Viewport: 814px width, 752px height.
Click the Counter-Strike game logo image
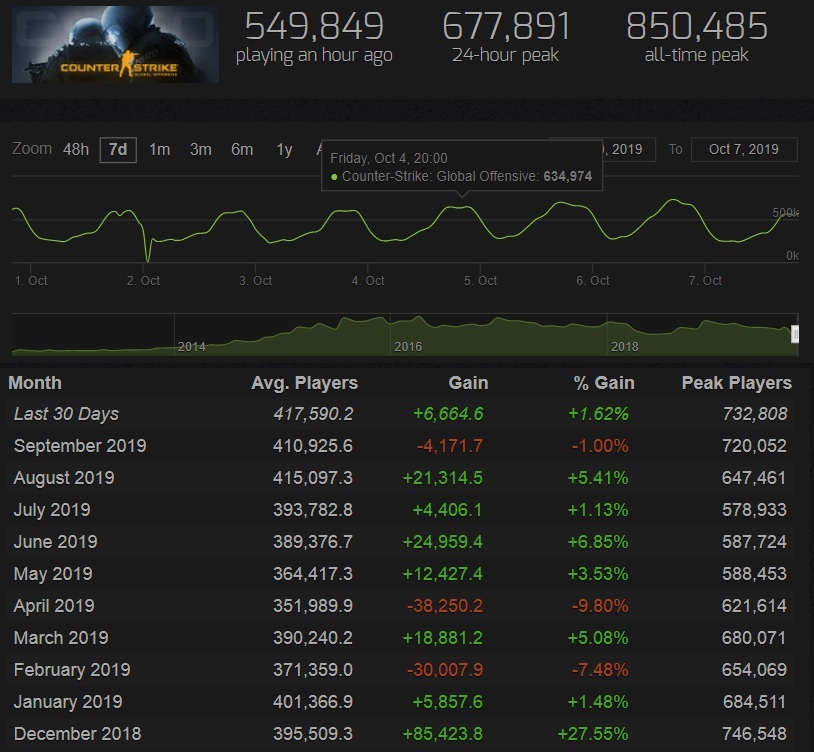pyautogui.click(x=115, y=45)
